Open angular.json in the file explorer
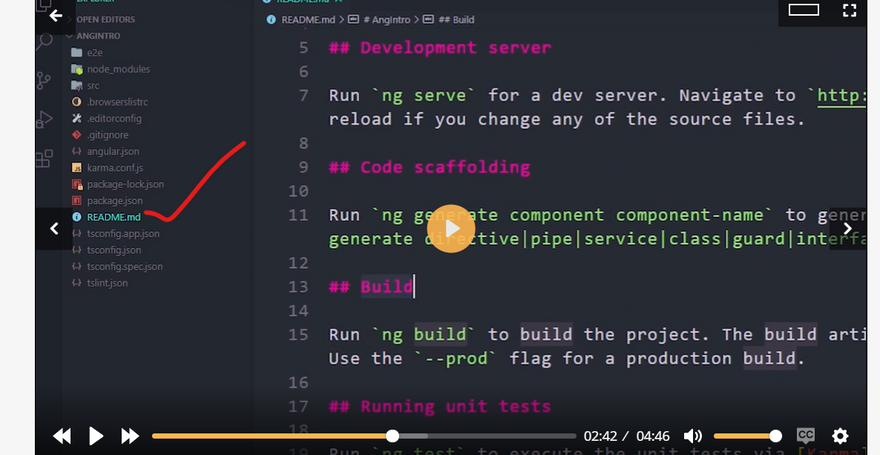This screenshot has width=880, height=455. click(x=113, y=151)
